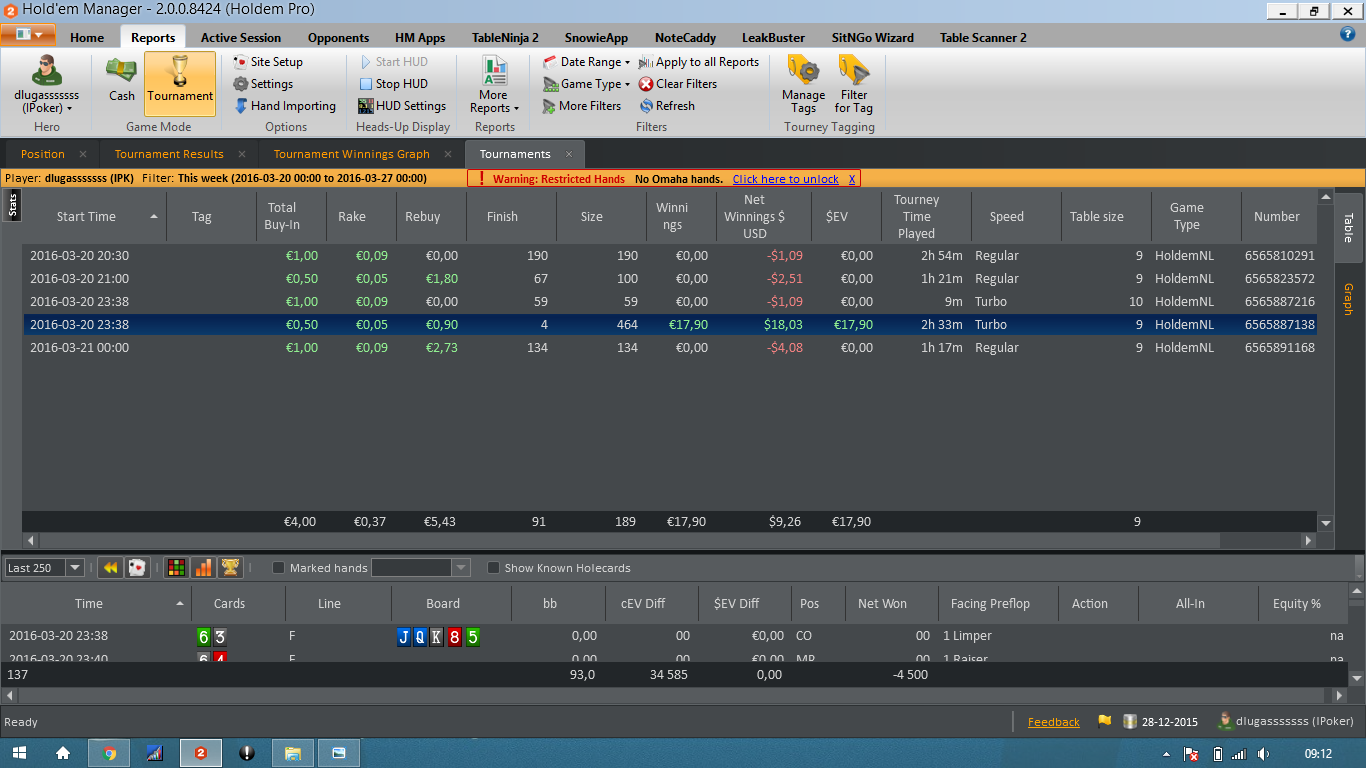
Task: Open the More Reports dropdown
Action: point(495,84)
